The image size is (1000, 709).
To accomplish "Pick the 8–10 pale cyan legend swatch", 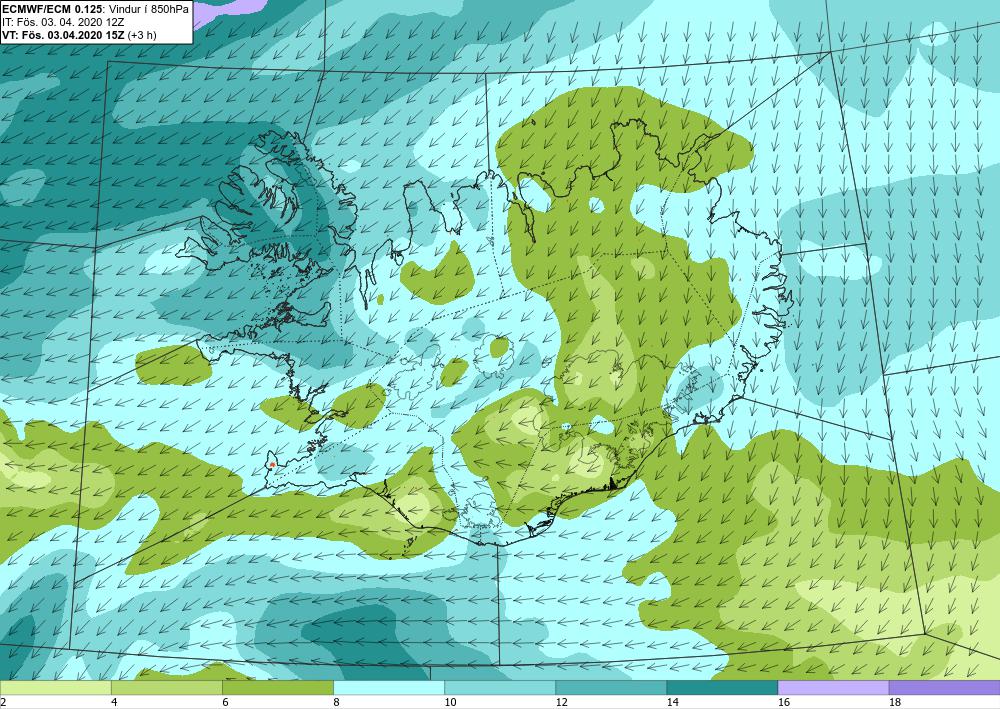I will [389, 687].
